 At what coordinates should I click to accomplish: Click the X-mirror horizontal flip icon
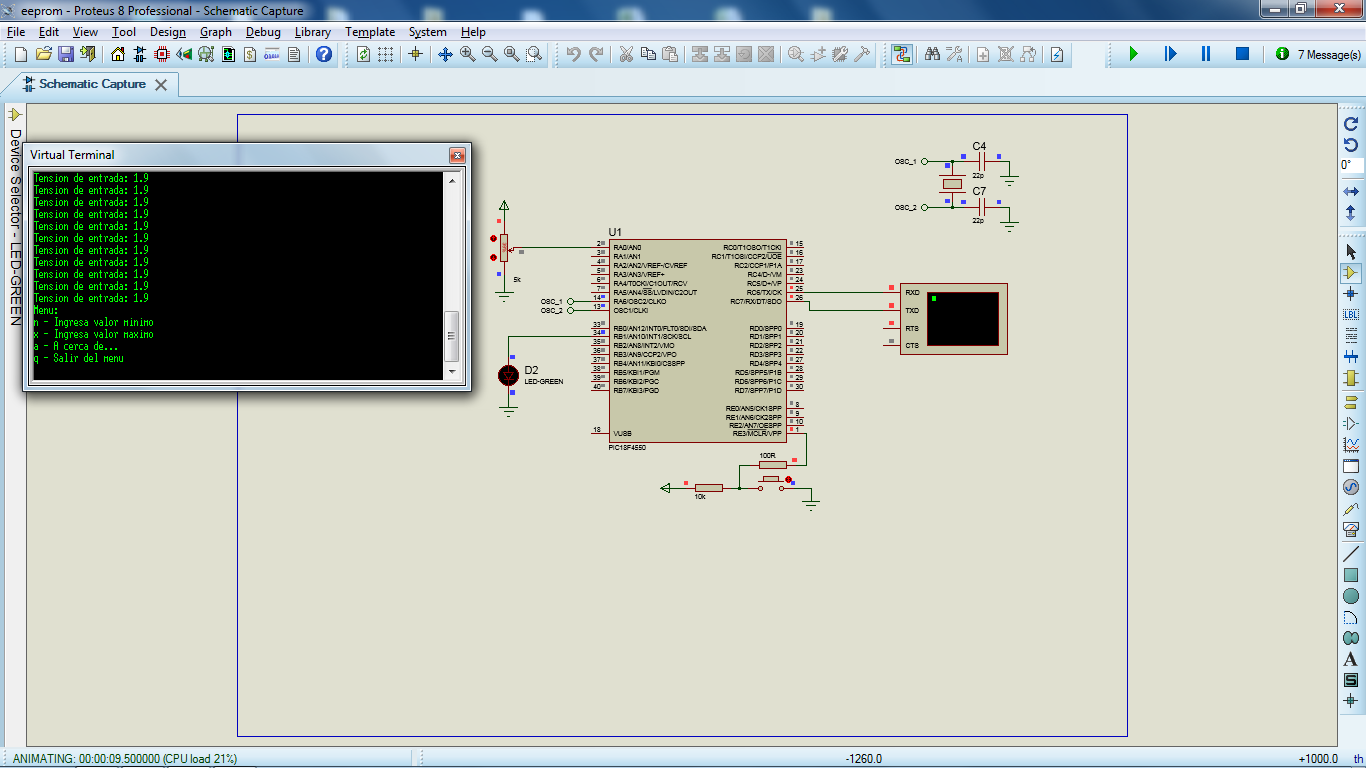(1351, 191)
